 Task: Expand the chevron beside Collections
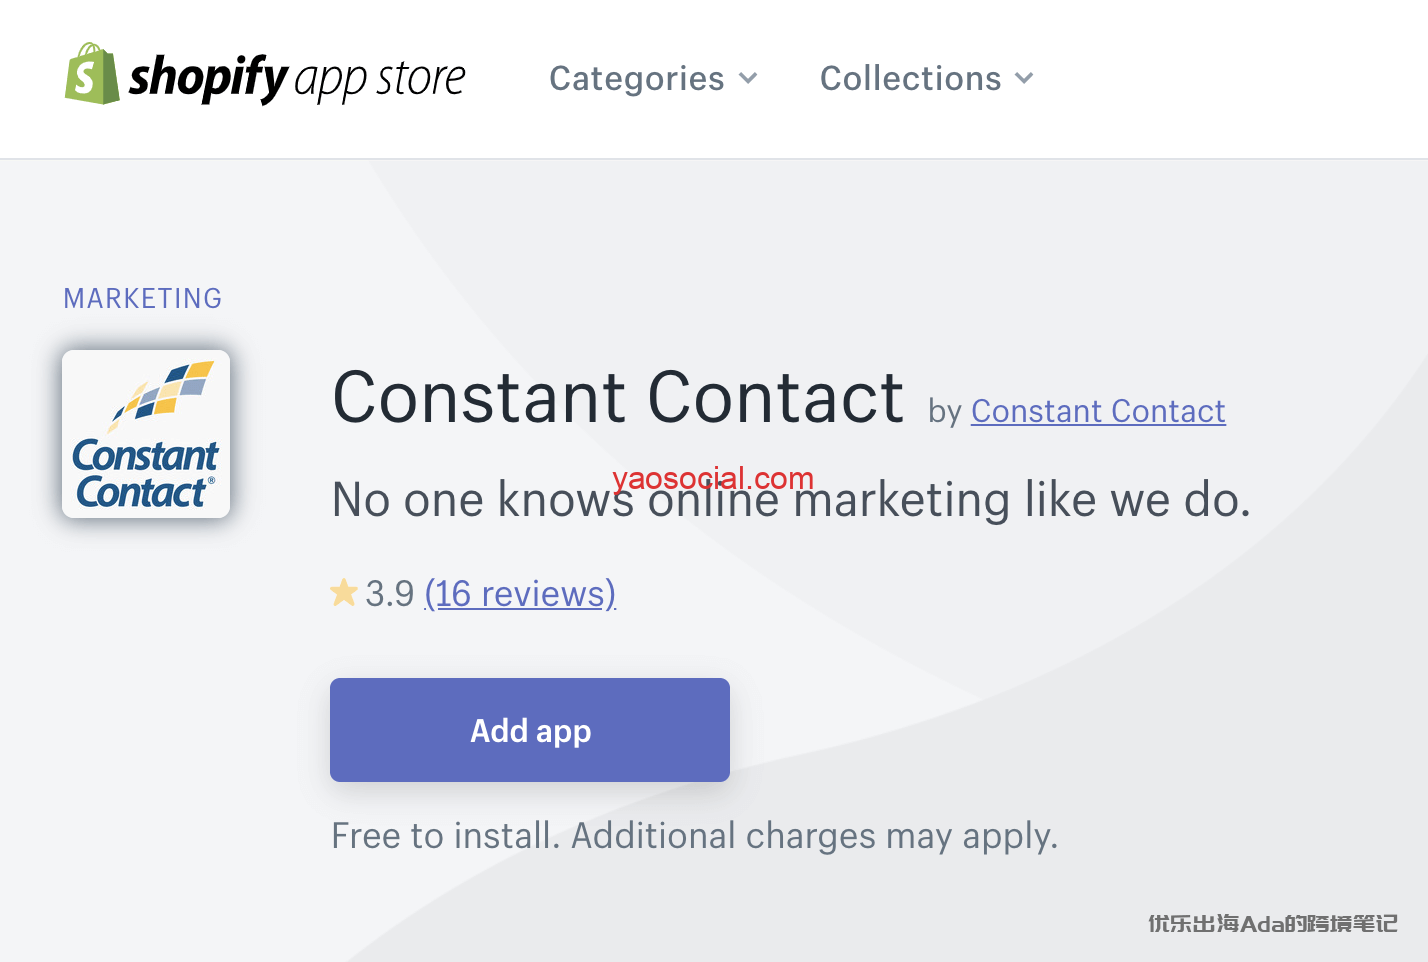click(1024, 78)
